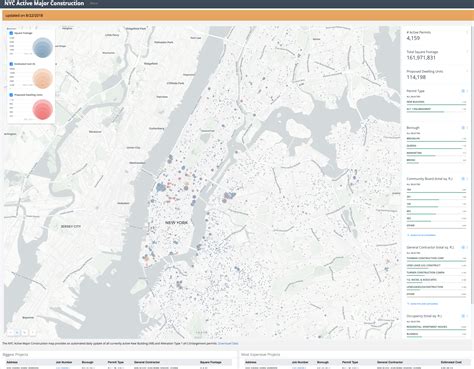
Task: Open the Total Square Footage widget options menu
Action: [467, 52]
